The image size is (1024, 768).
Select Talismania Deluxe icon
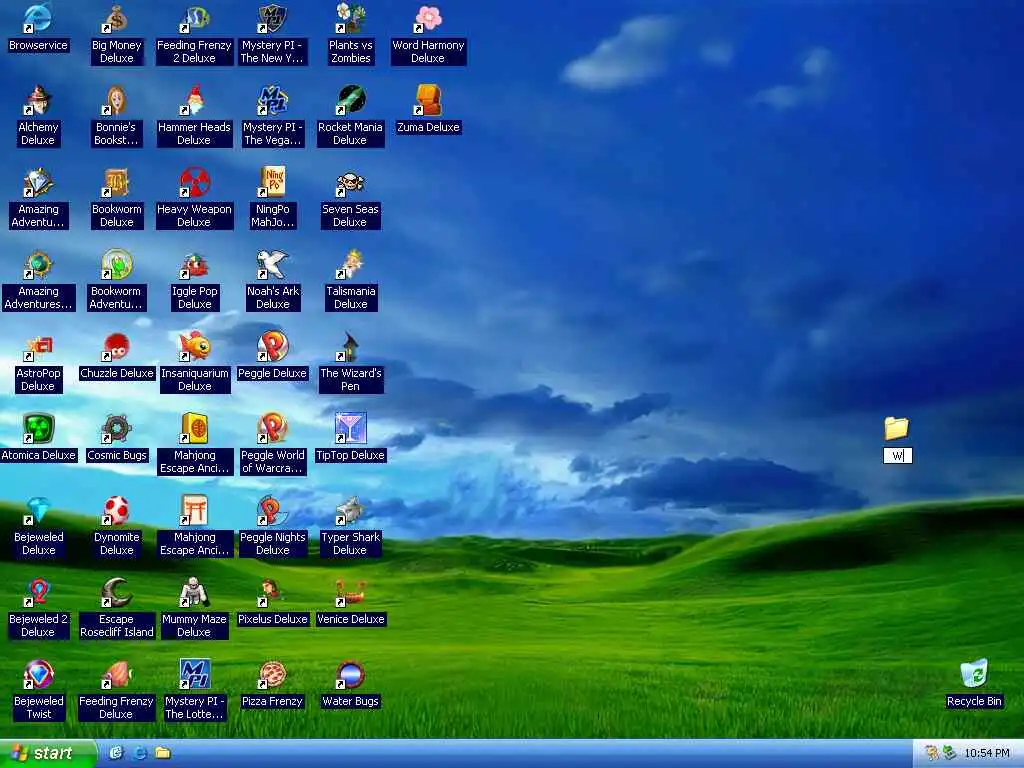pos(351,264)
